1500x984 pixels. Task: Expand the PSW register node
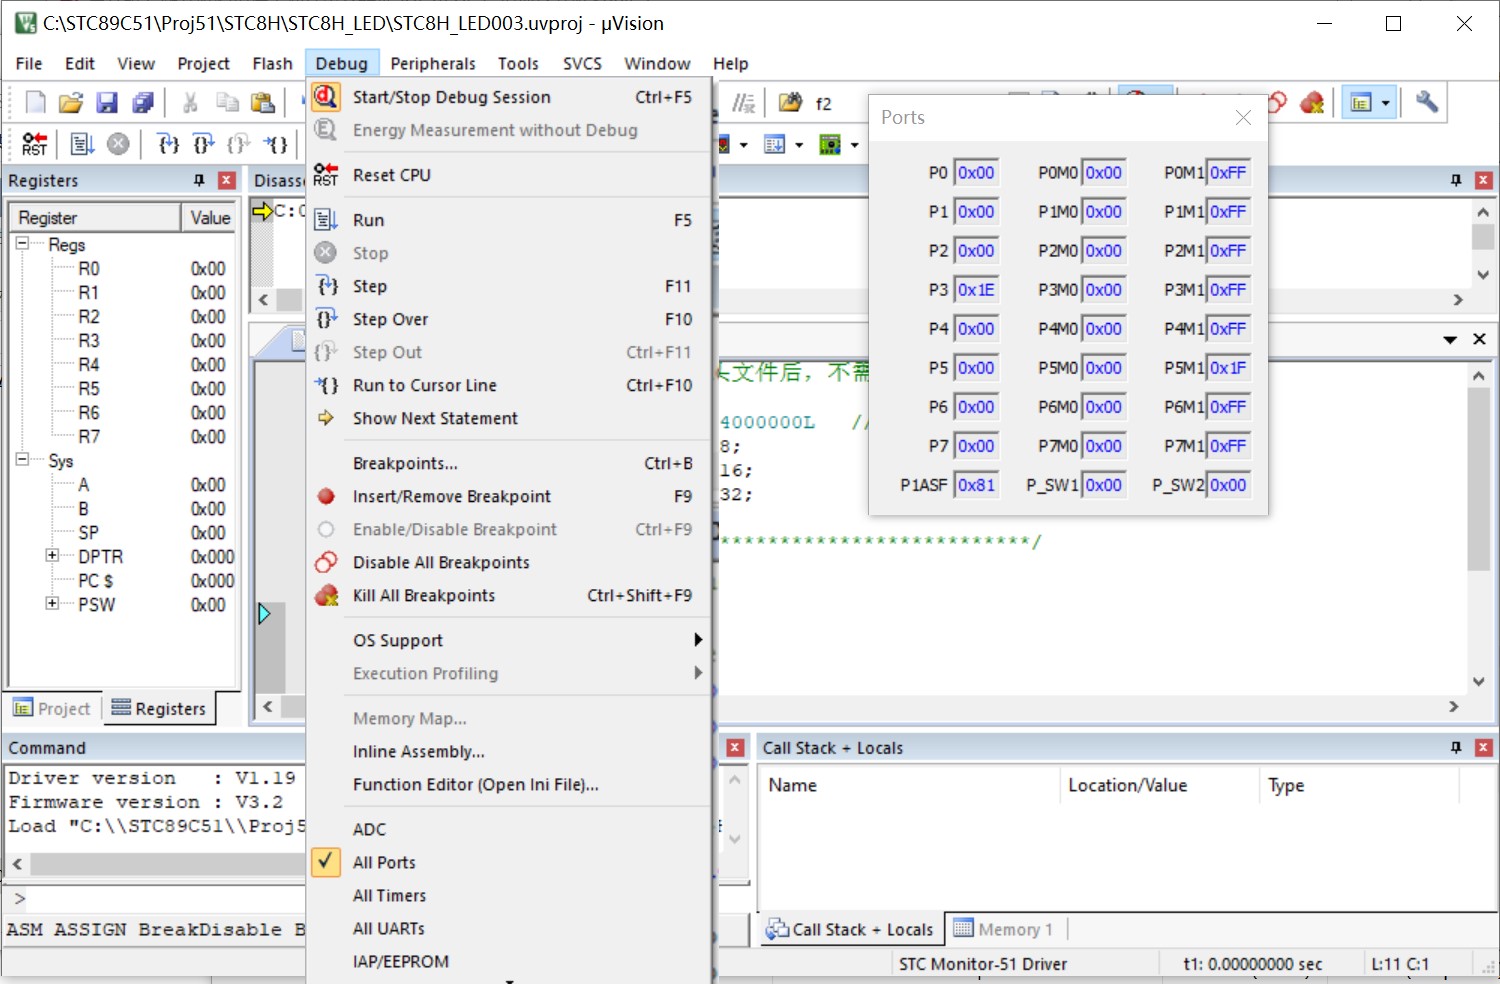52,603
